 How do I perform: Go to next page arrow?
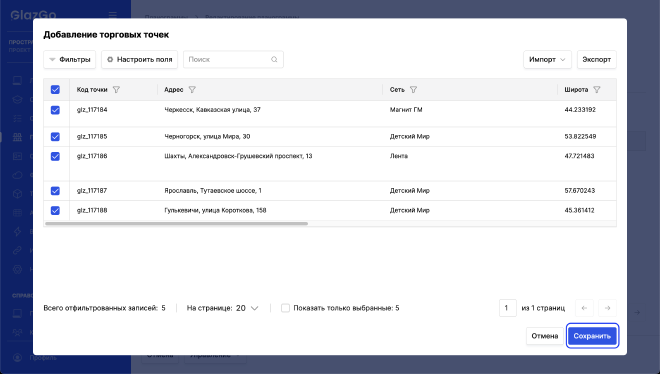[x=607, y=308]
